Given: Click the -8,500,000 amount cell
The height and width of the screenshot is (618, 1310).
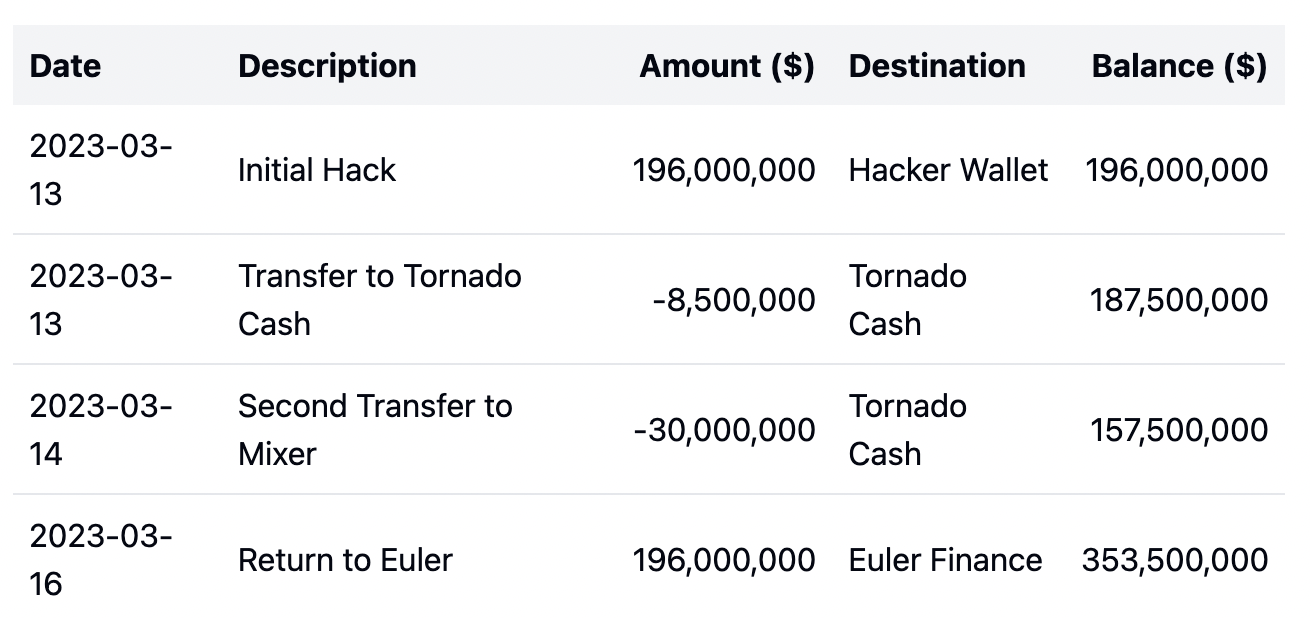Looking at the screenshot, I should (733, 300).
